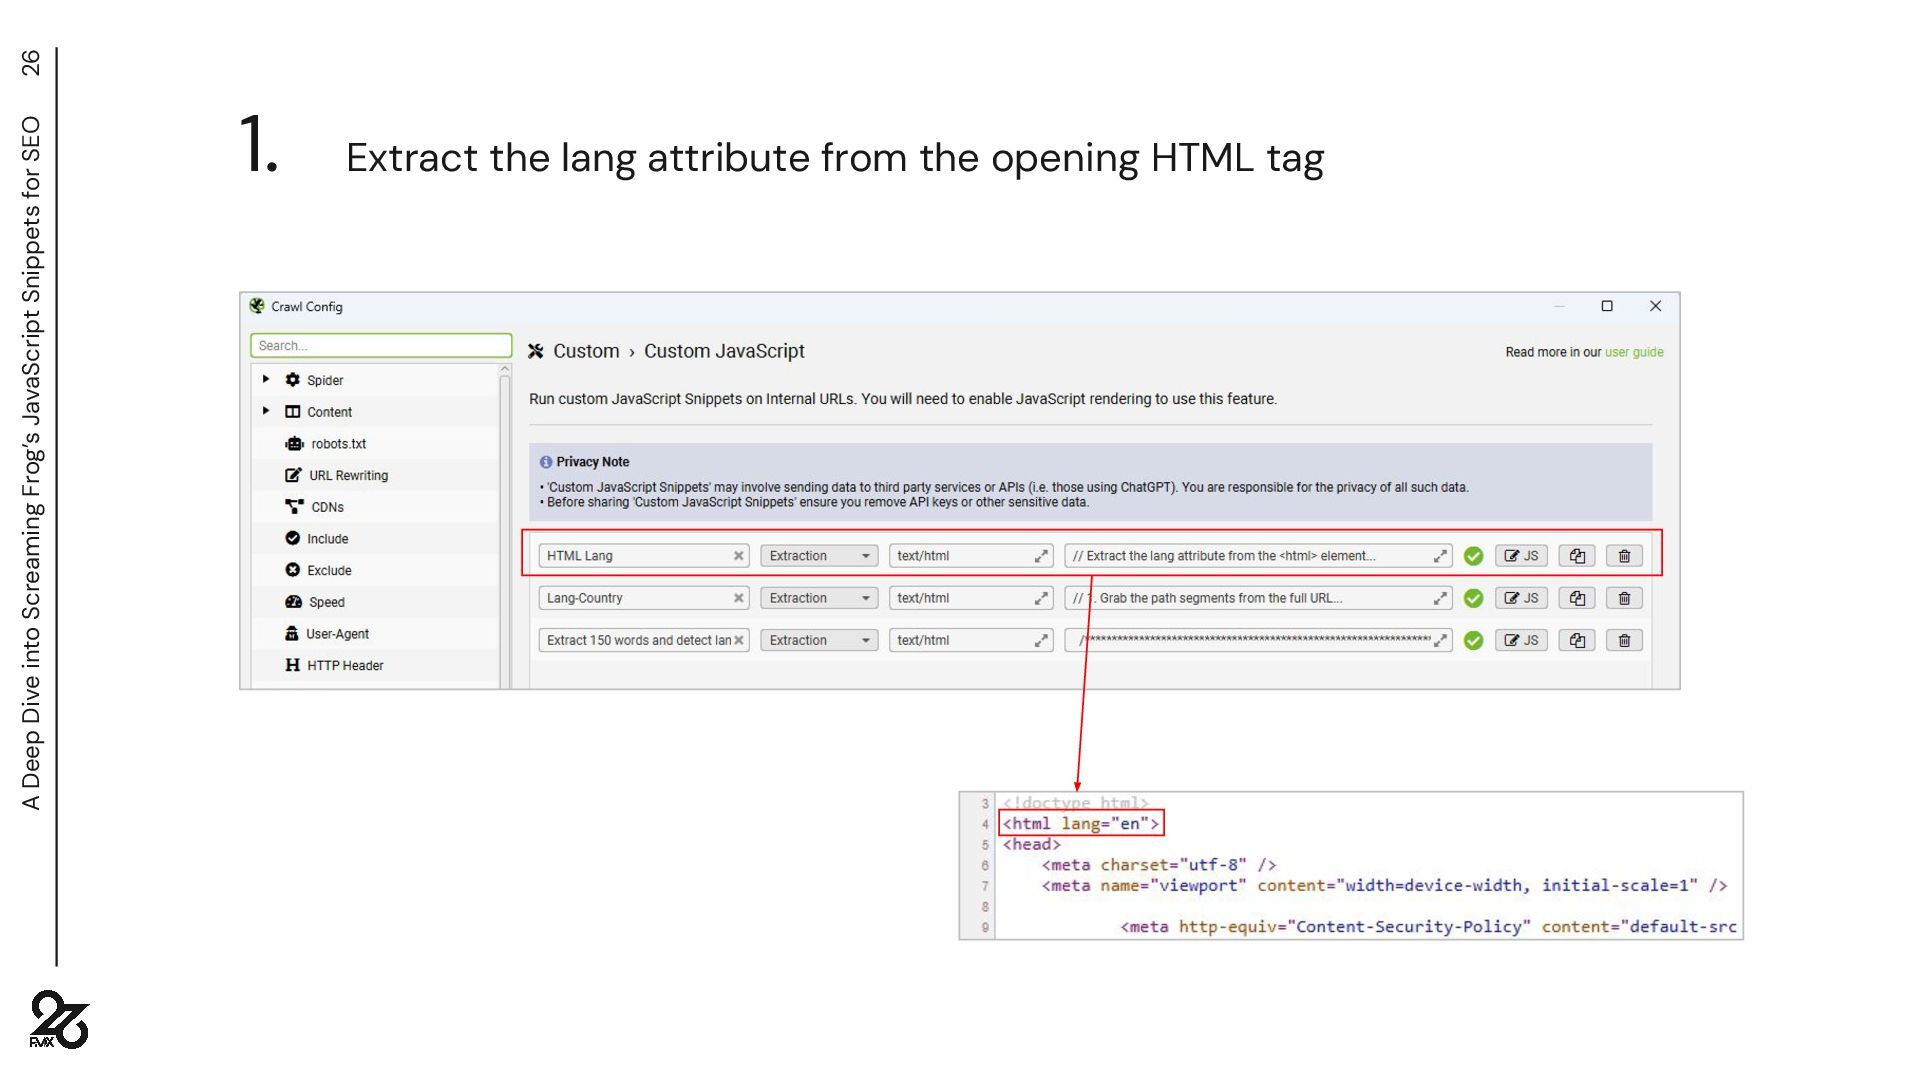The width and height of the screenshot is (1920, 1080).
Task: Click the Privacy Note info icon
Action: tap(546, 462)
